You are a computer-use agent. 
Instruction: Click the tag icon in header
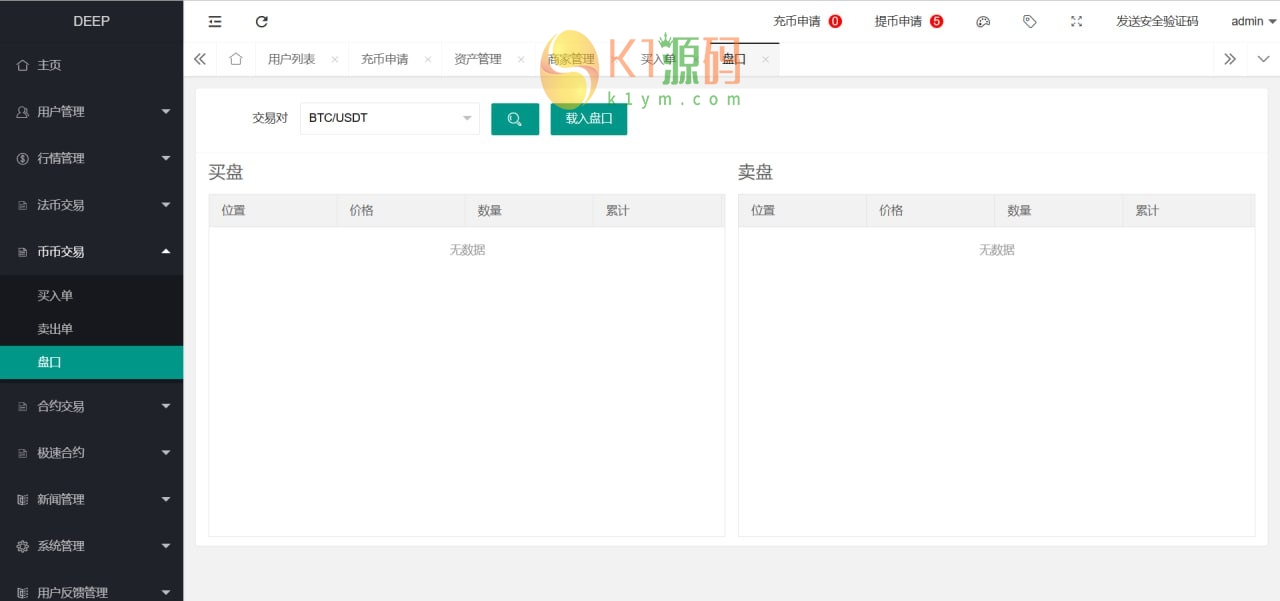click(1030, 21)
